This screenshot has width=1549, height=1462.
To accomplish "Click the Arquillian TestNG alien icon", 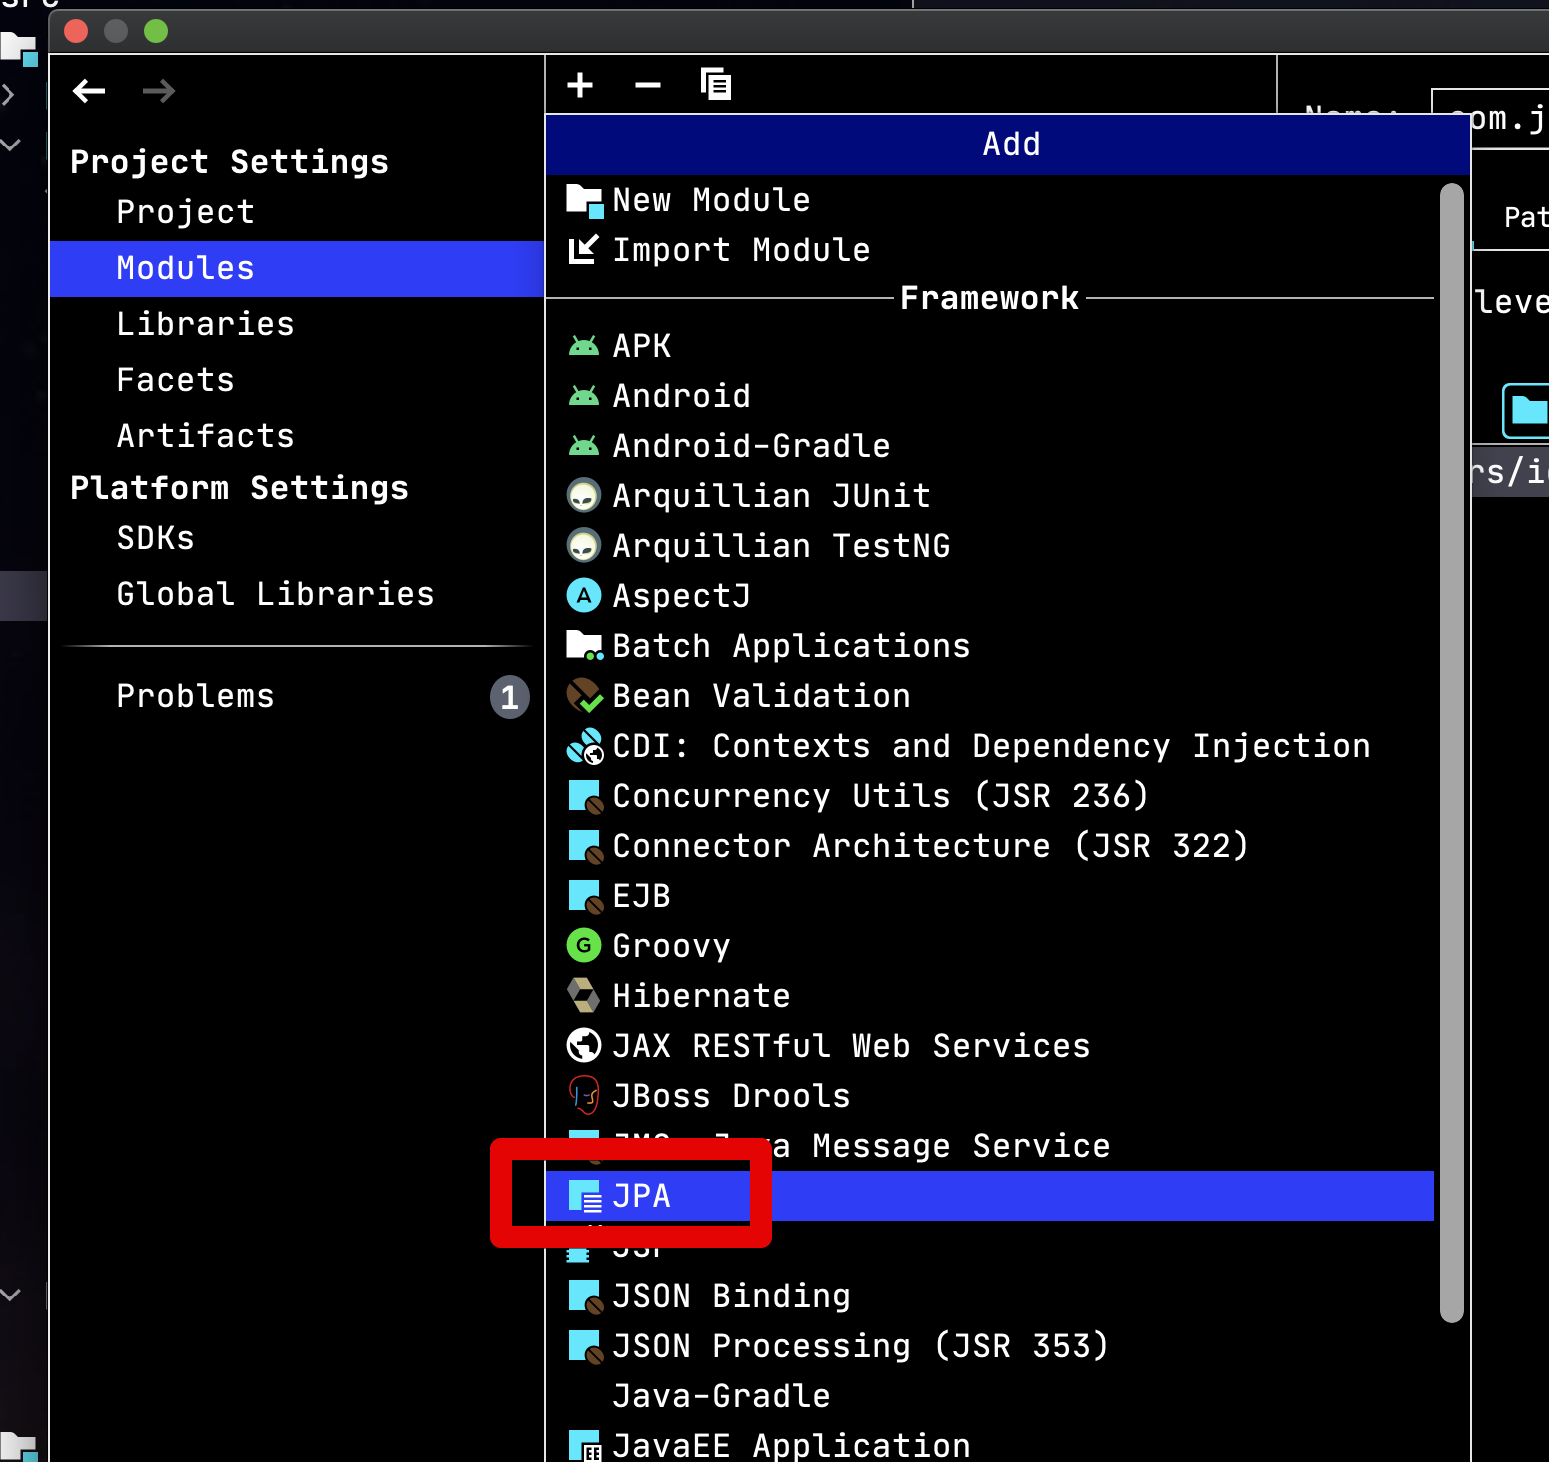I will 584,546.
